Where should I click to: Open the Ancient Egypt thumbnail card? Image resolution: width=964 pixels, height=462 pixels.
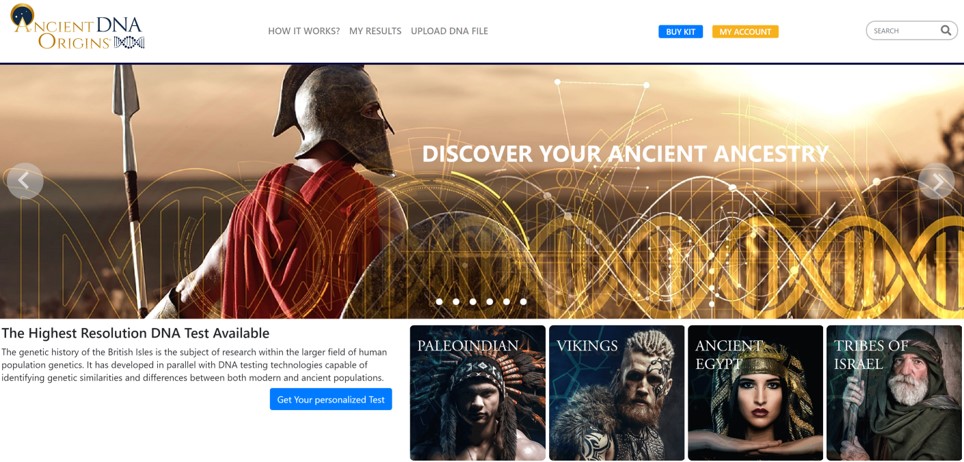[756, 392]
